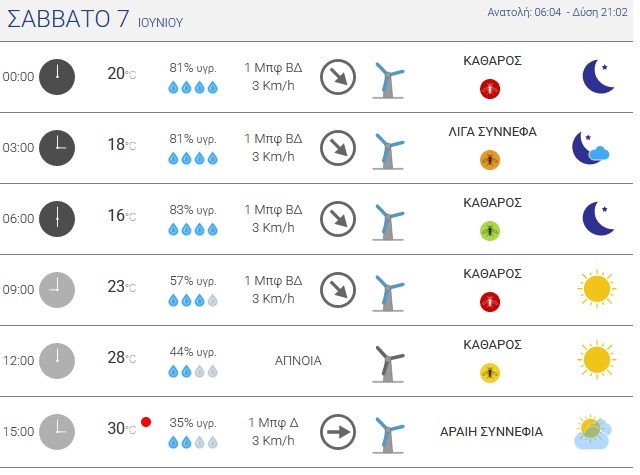Click the green mosquito icon at 06:00
640x475 pixels.
click(490, 231)
